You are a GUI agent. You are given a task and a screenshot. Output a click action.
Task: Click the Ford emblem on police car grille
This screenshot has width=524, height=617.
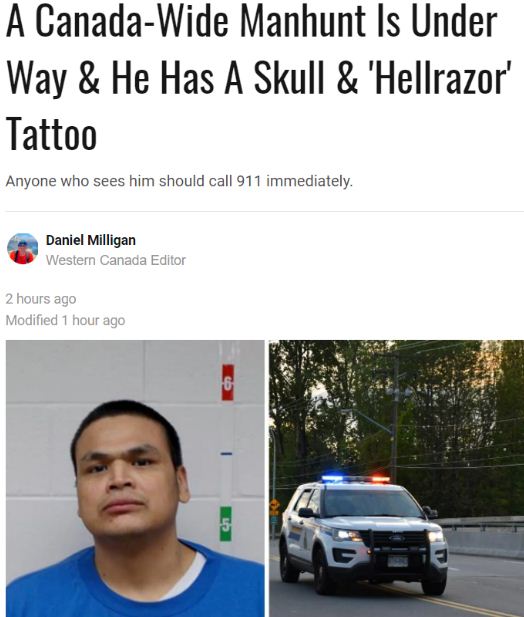click(x=396, y=538)
